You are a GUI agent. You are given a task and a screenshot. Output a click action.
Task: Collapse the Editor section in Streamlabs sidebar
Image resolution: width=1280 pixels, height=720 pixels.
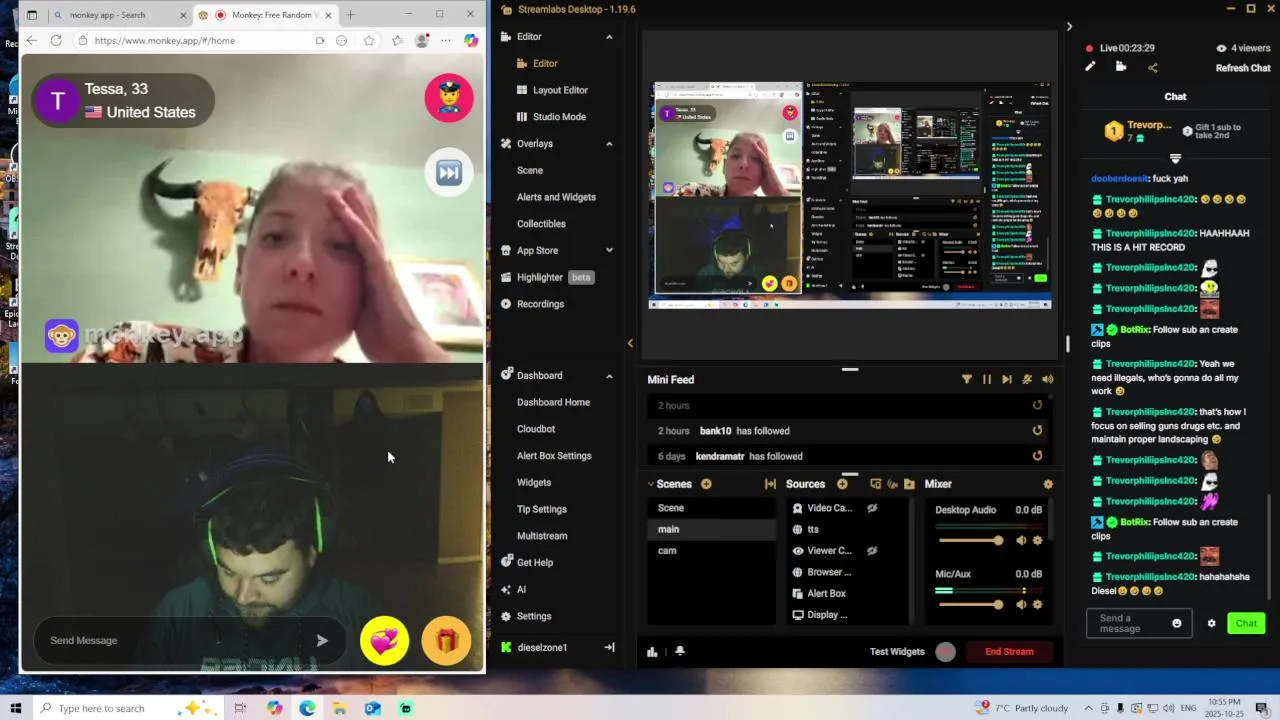[x=609, y=37]
